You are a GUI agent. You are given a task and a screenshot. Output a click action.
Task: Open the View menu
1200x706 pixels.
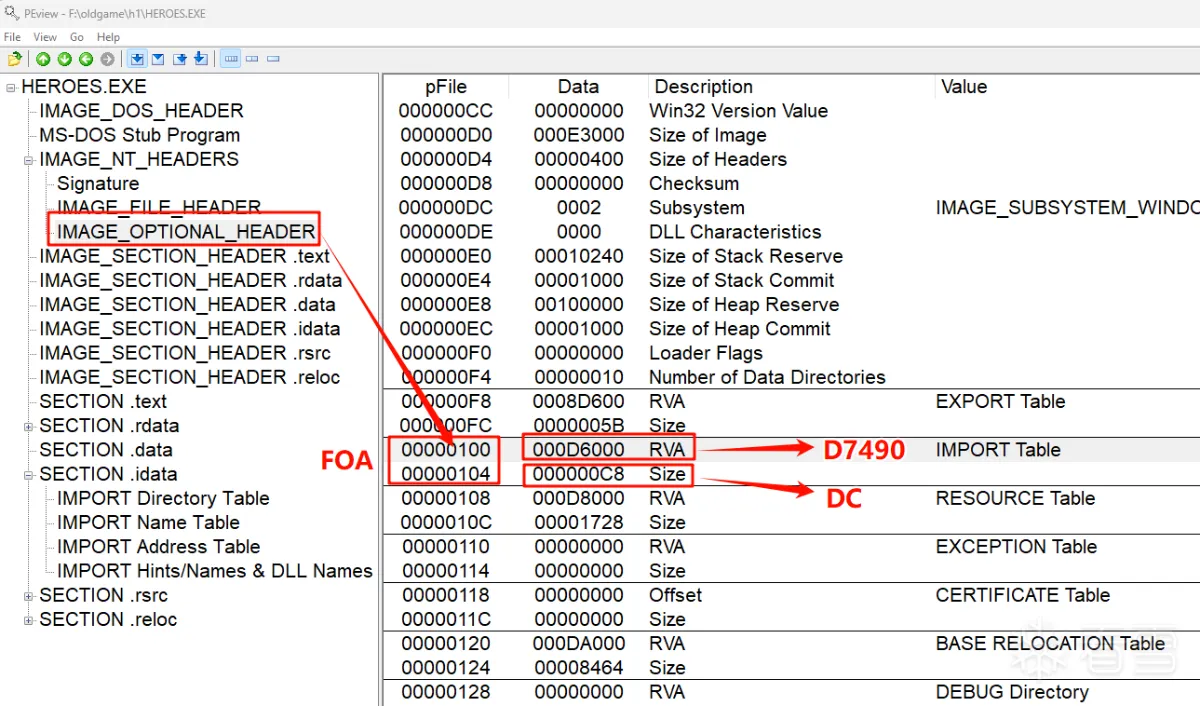45,37
